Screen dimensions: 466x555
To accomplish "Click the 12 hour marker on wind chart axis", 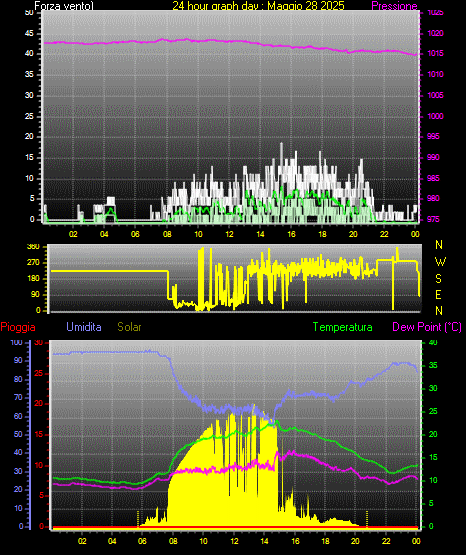I will pyautogui.click(x=229, y=234).
